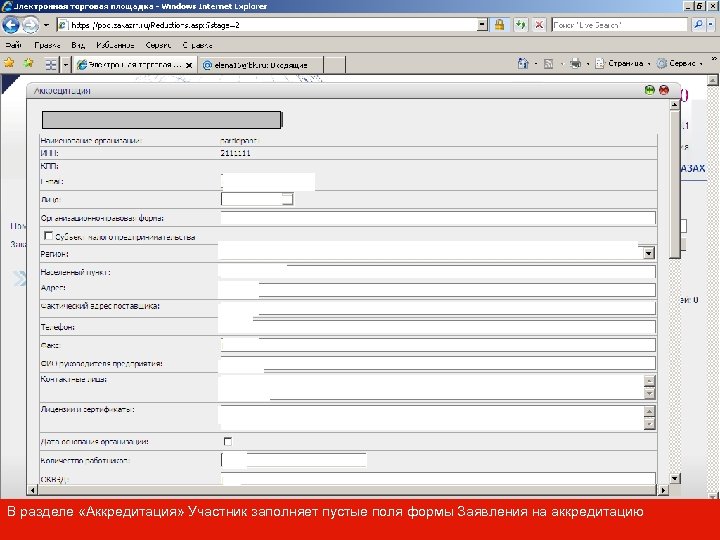Click the green Refresh page icon
720x540 pixels.
(x=520, y=25)
